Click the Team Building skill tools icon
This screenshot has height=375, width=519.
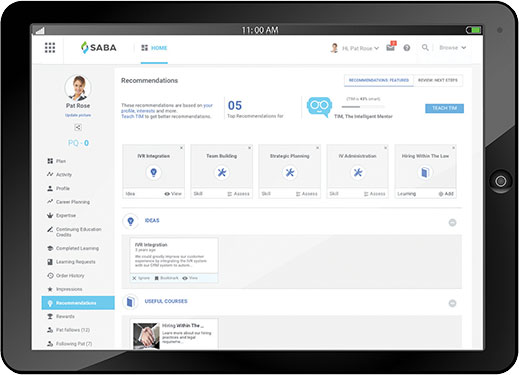coord(222,172)
